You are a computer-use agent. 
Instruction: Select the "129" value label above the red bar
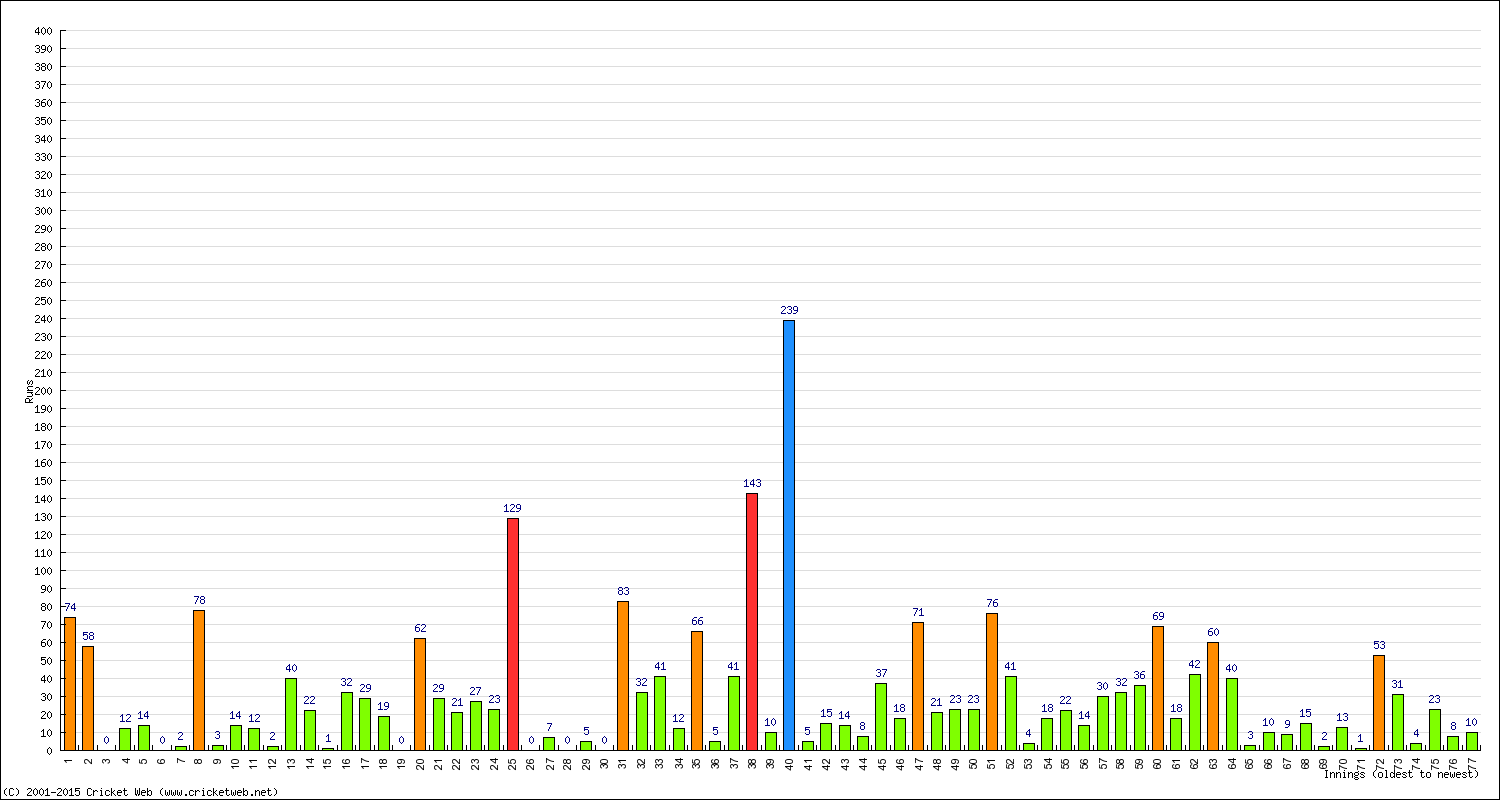pos(513,508)
